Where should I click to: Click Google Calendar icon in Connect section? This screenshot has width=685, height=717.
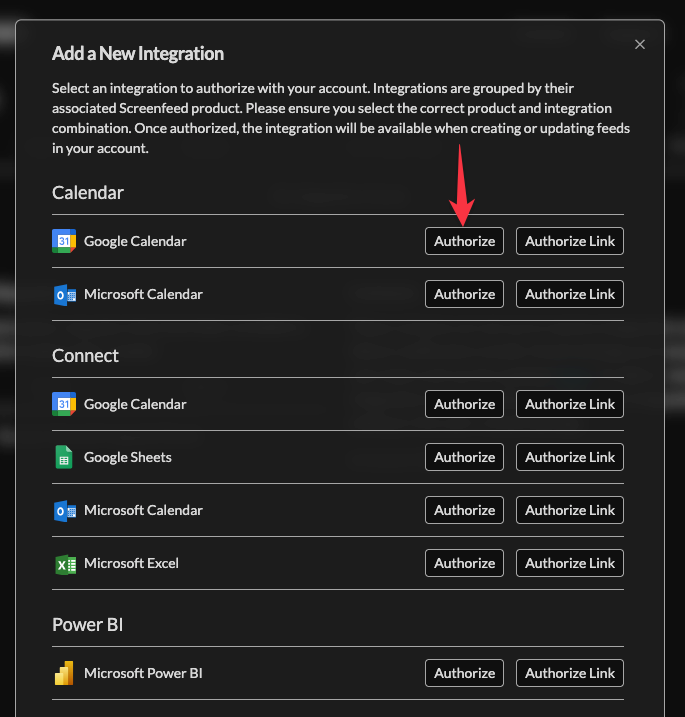(x=64, y=404)
